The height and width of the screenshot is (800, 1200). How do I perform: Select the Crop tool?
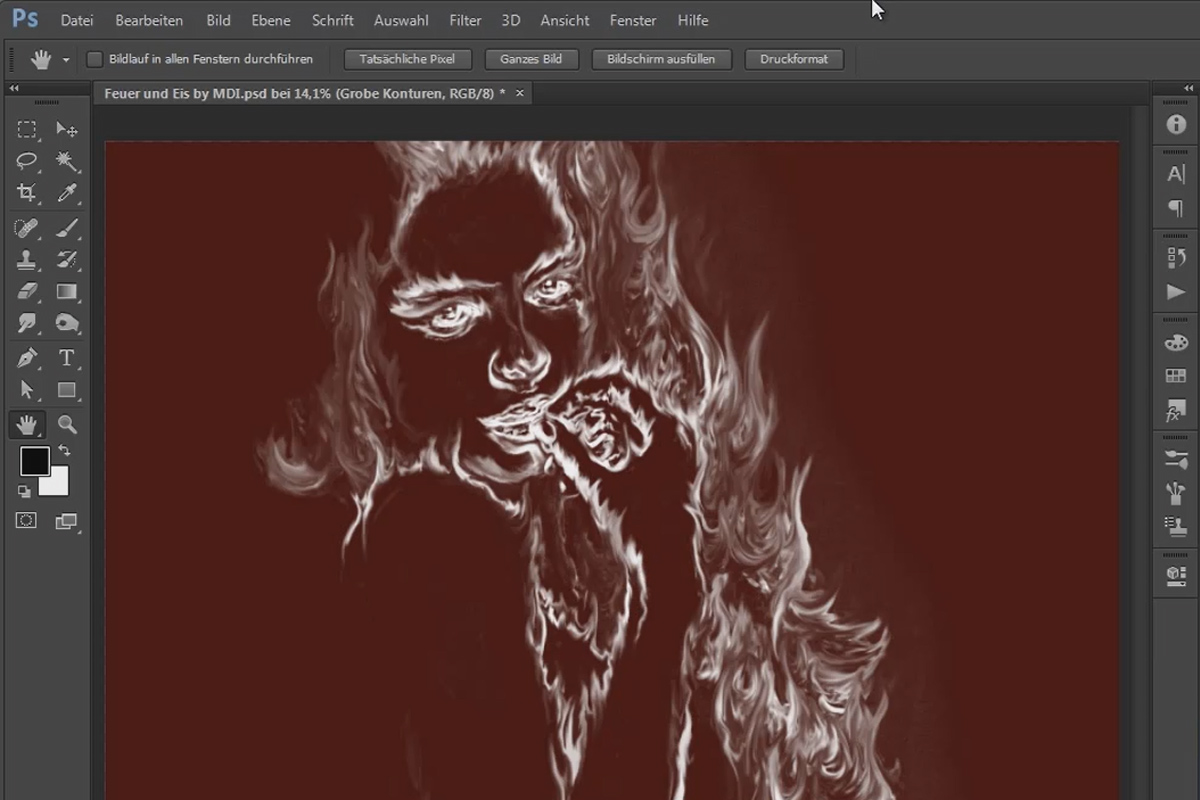pyautogui.click(x=27, y=193)
